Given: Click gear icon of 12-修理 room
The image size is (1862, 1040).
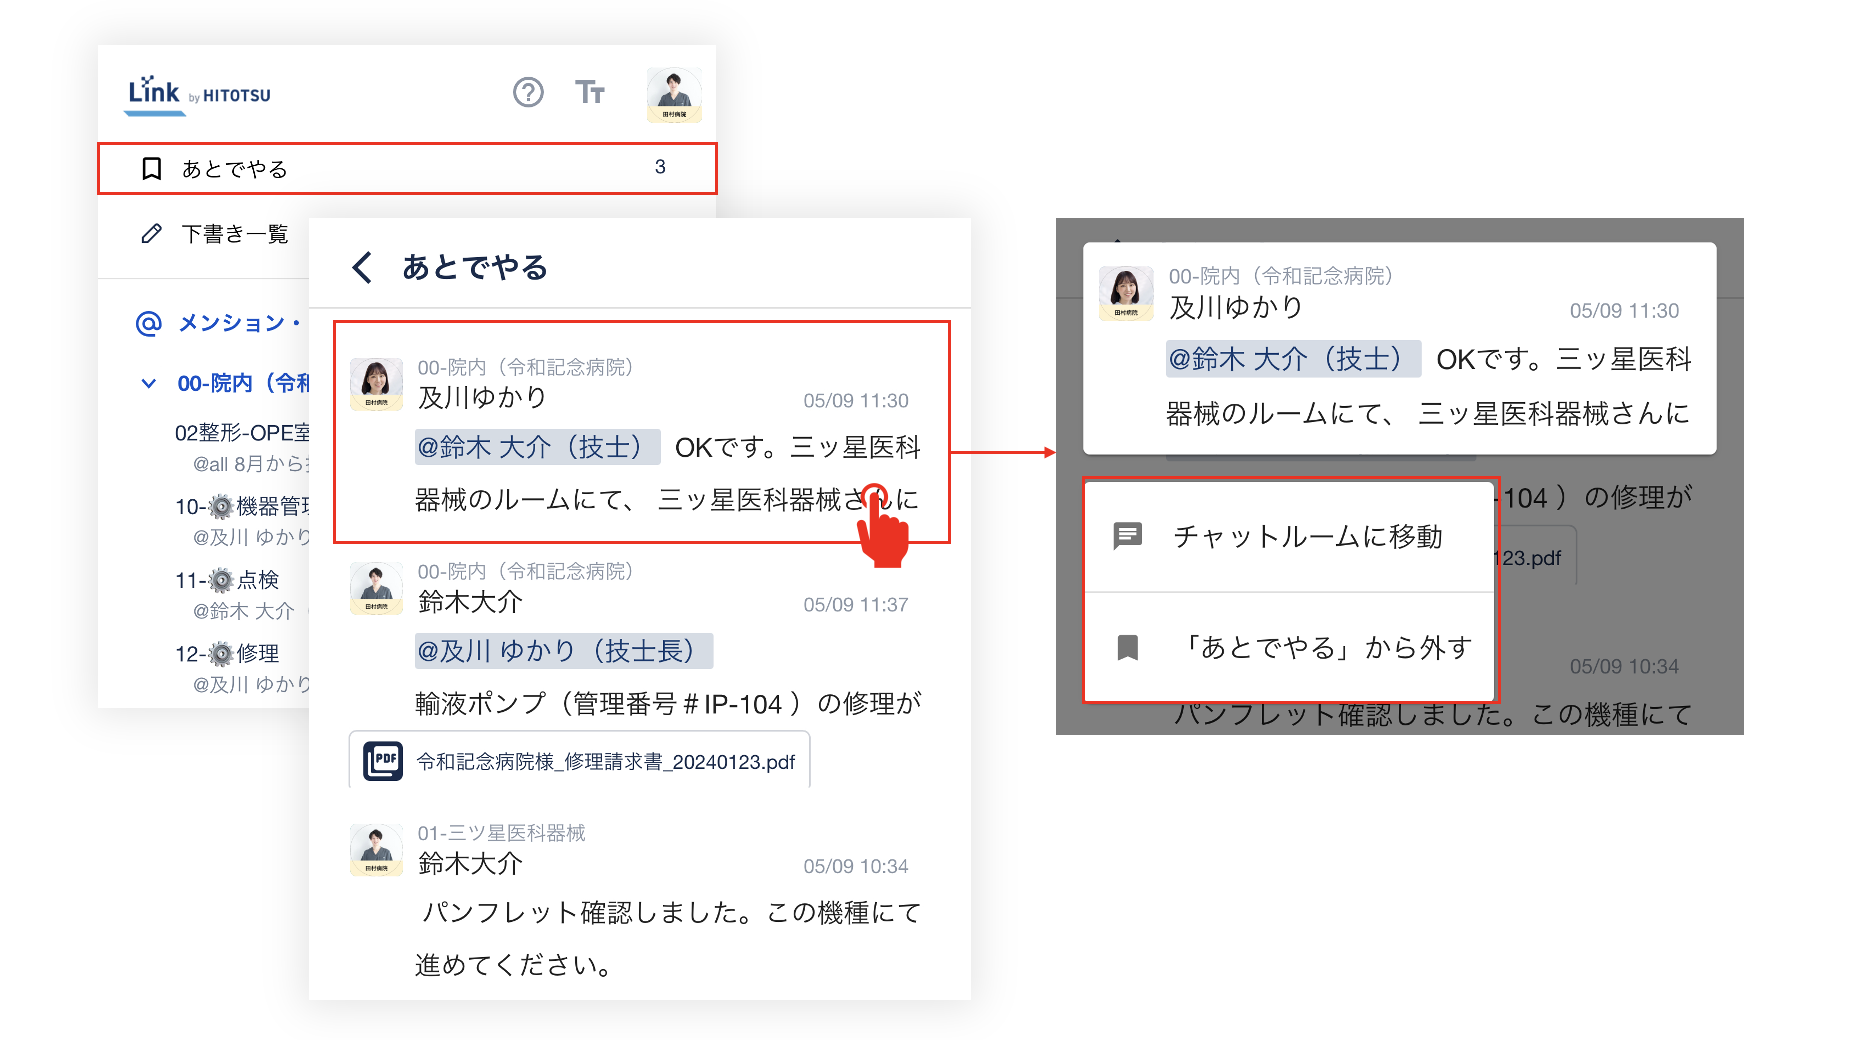Looking at the screenshot, I should point(221,654).
